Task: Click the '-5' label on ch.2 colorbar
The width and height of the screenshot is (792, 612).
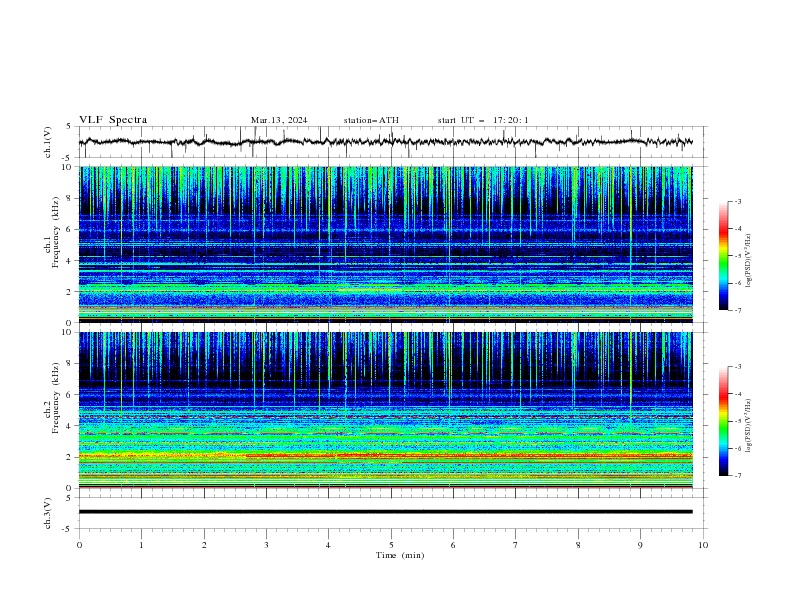Action: pos(737,421)
